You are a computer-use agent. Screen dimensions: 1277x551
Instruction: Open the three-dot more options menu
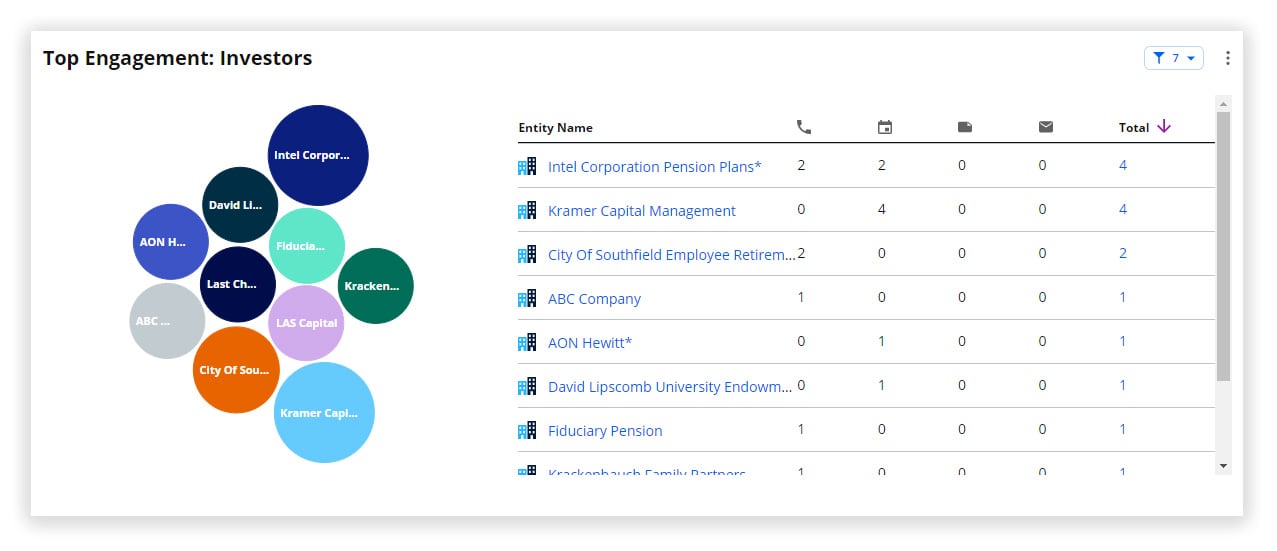[1228, 58]
